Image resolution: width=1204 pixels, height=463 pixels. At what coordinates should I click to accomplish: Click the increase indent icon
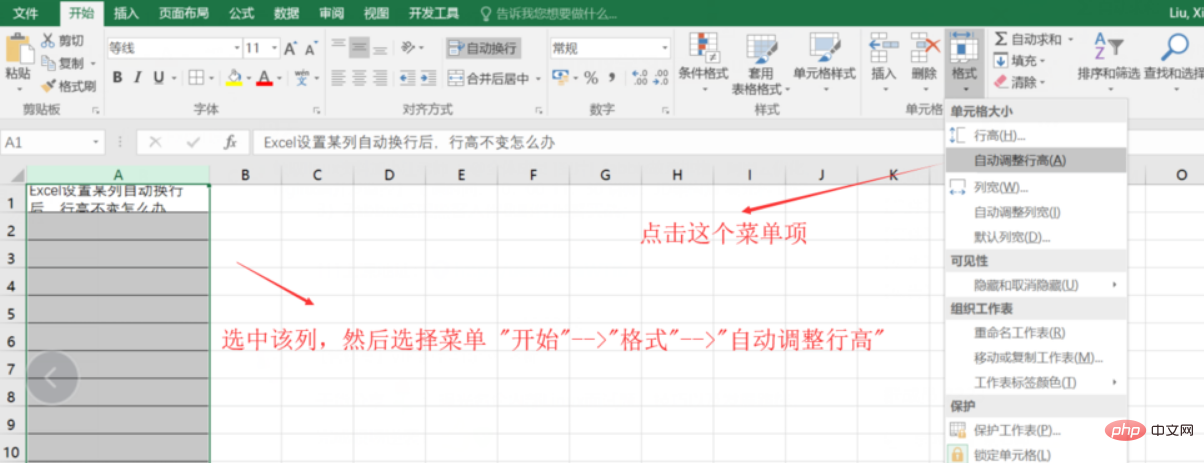click(429, 77)
